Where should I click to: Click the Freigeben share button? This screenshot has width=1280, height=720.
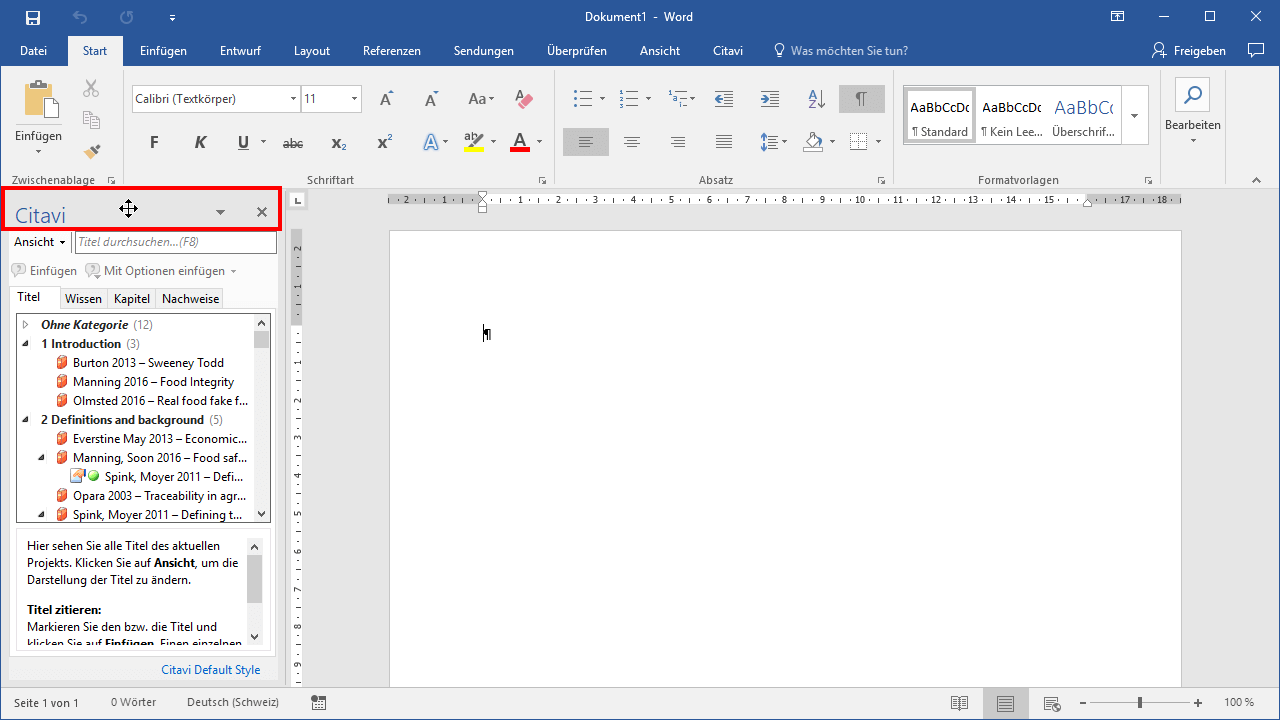[x=1188, y=51]
